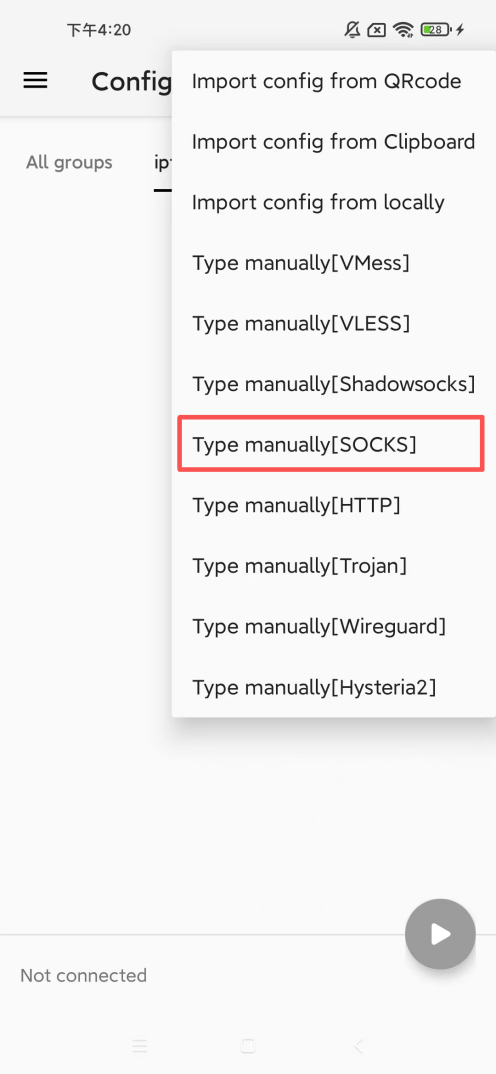496x1074 pixels.
Task: Select Type manually[Hysteria2] entry
Action: click(334, 686)
